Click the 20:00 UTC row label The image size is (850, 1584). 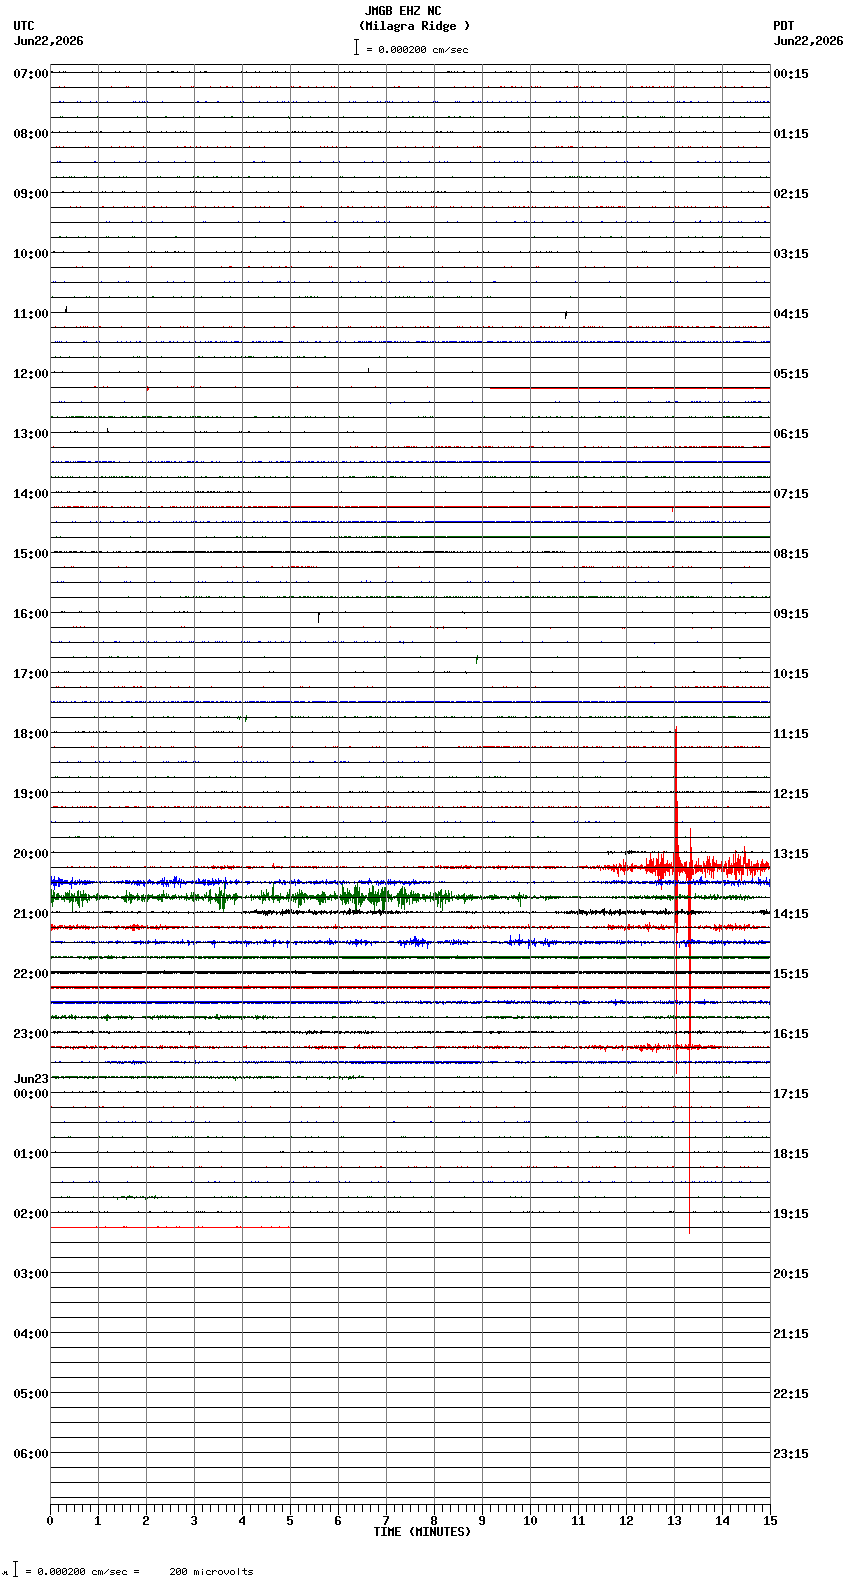coord(31,854)
